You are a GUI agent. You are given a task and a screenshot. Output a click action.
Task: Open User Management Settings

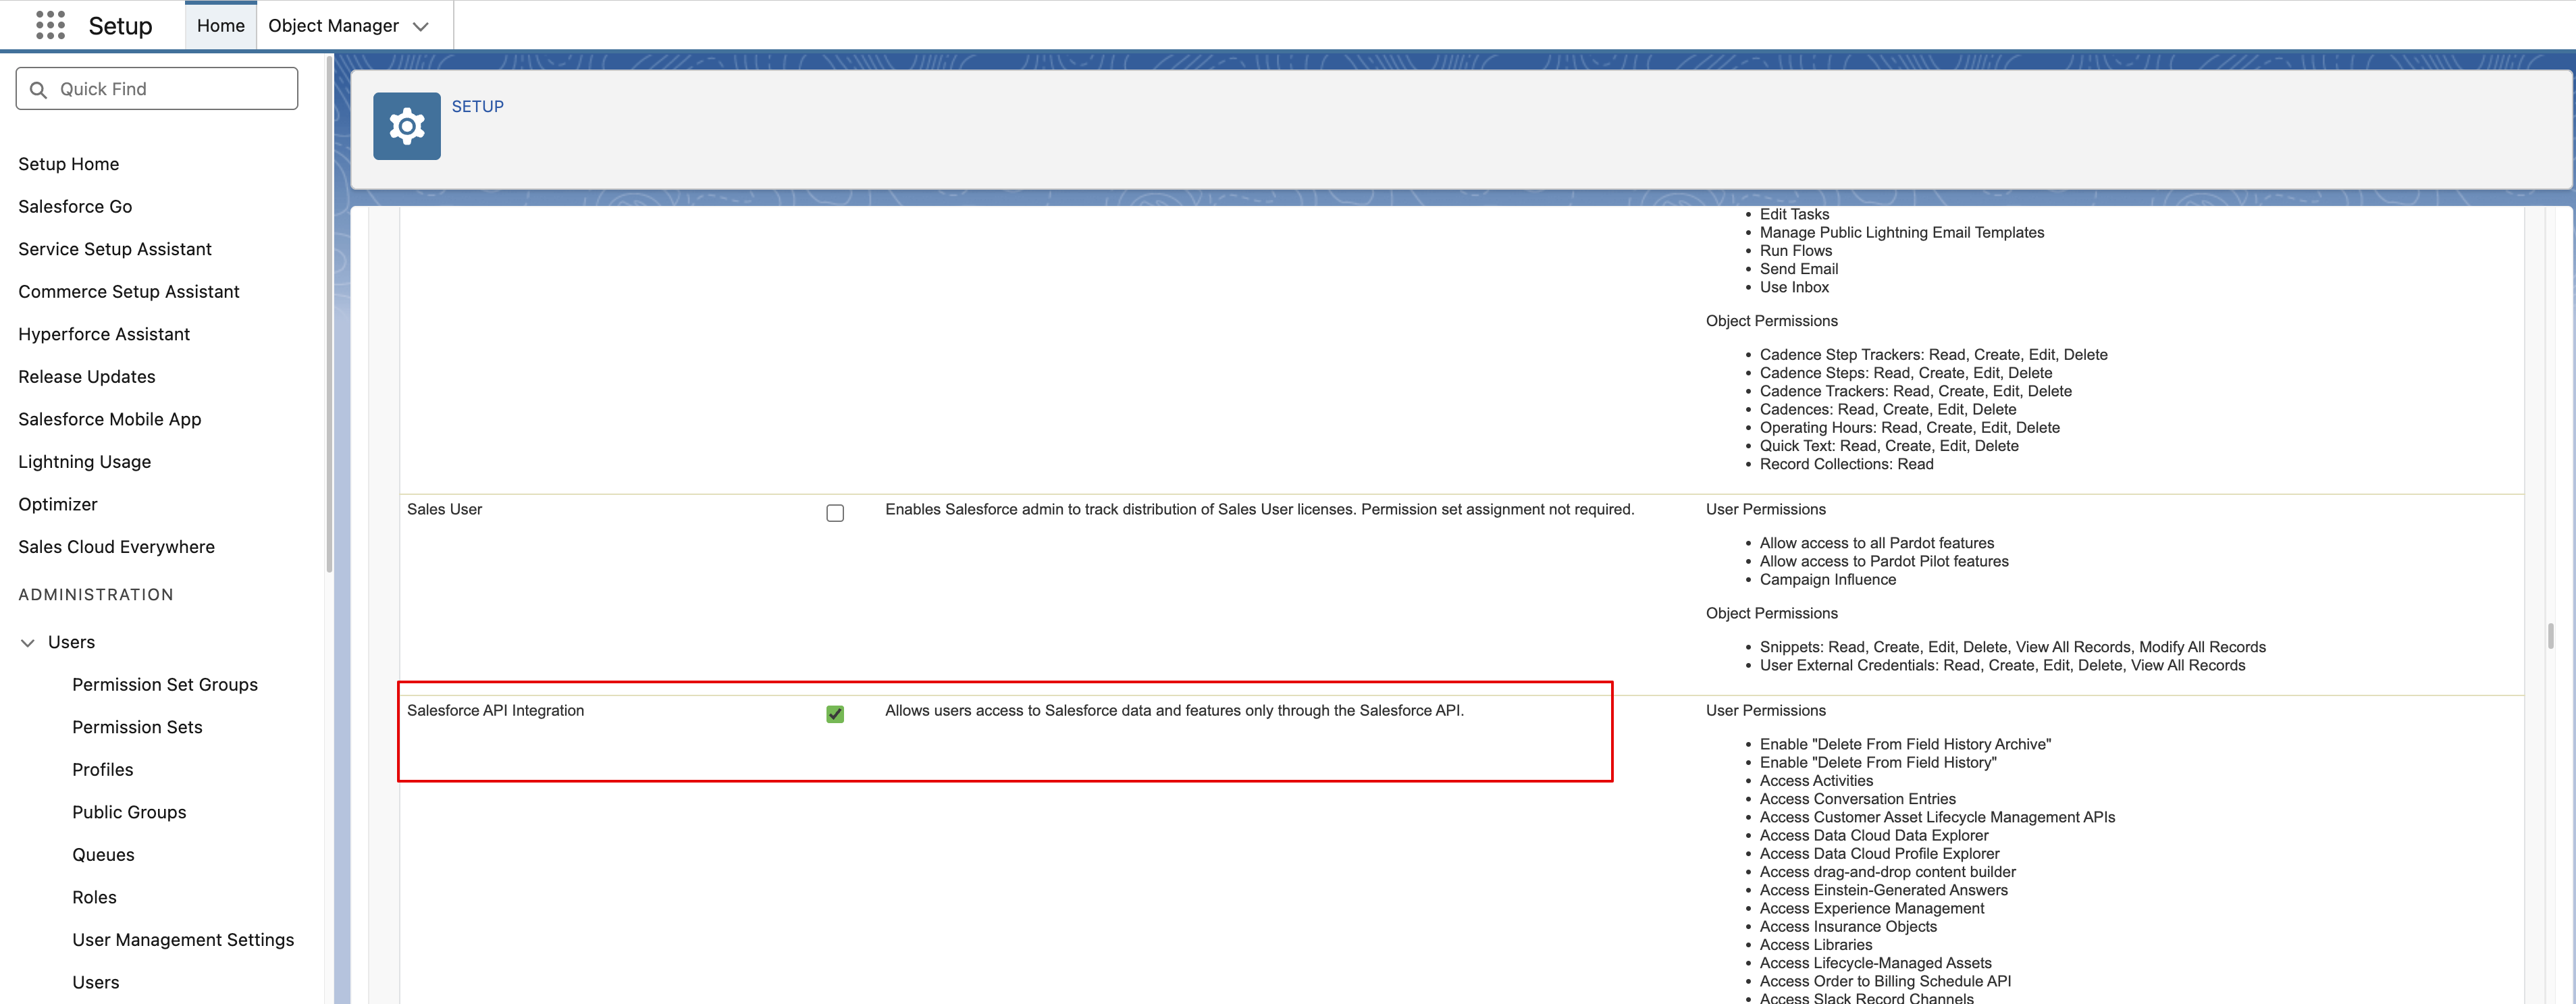[x=183, y=939]
